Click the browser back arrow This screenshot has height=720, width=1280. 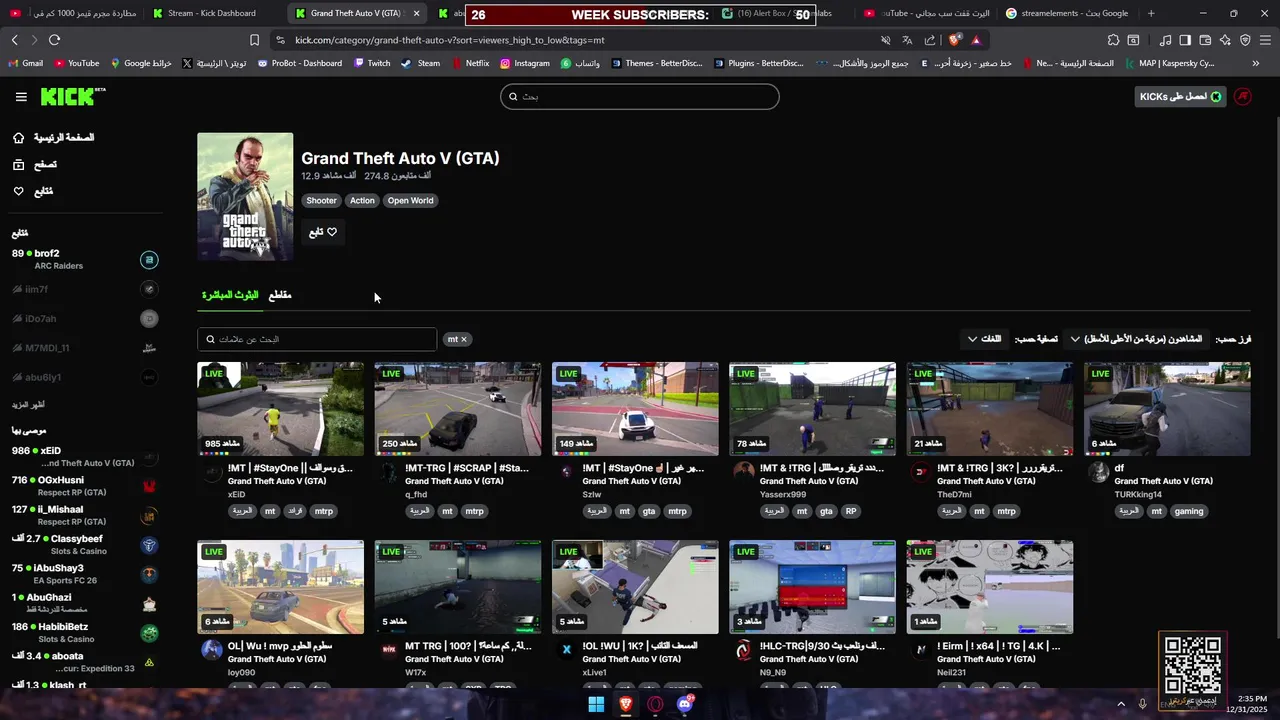click(14, 40)
